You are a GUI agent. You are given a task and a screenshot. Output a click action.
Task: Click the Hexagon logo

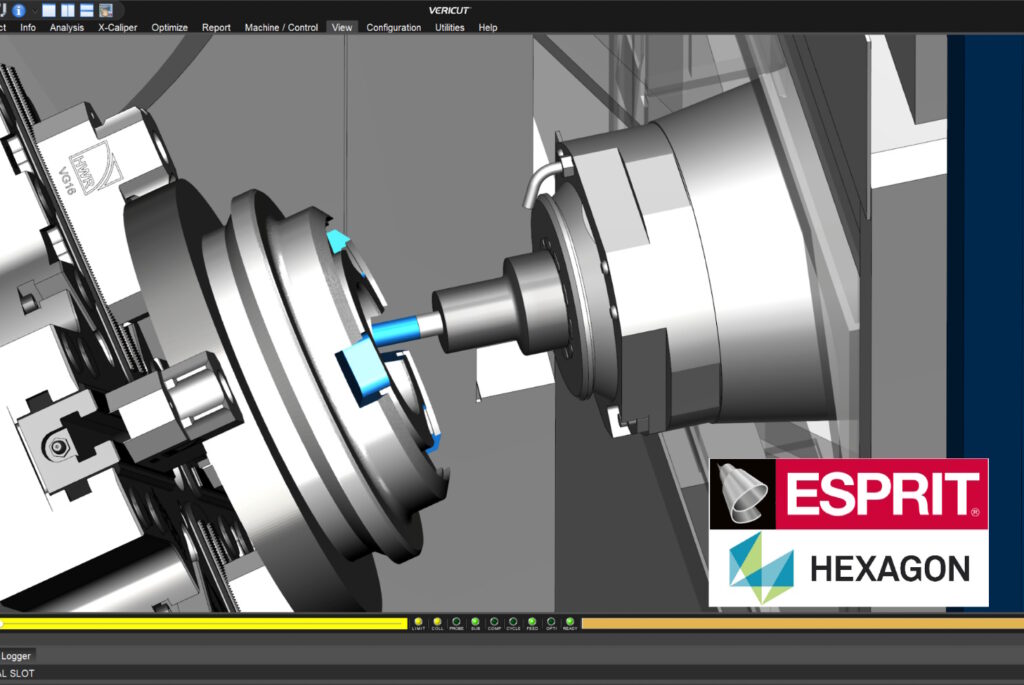pyautogui.click(x=848, y=568)
